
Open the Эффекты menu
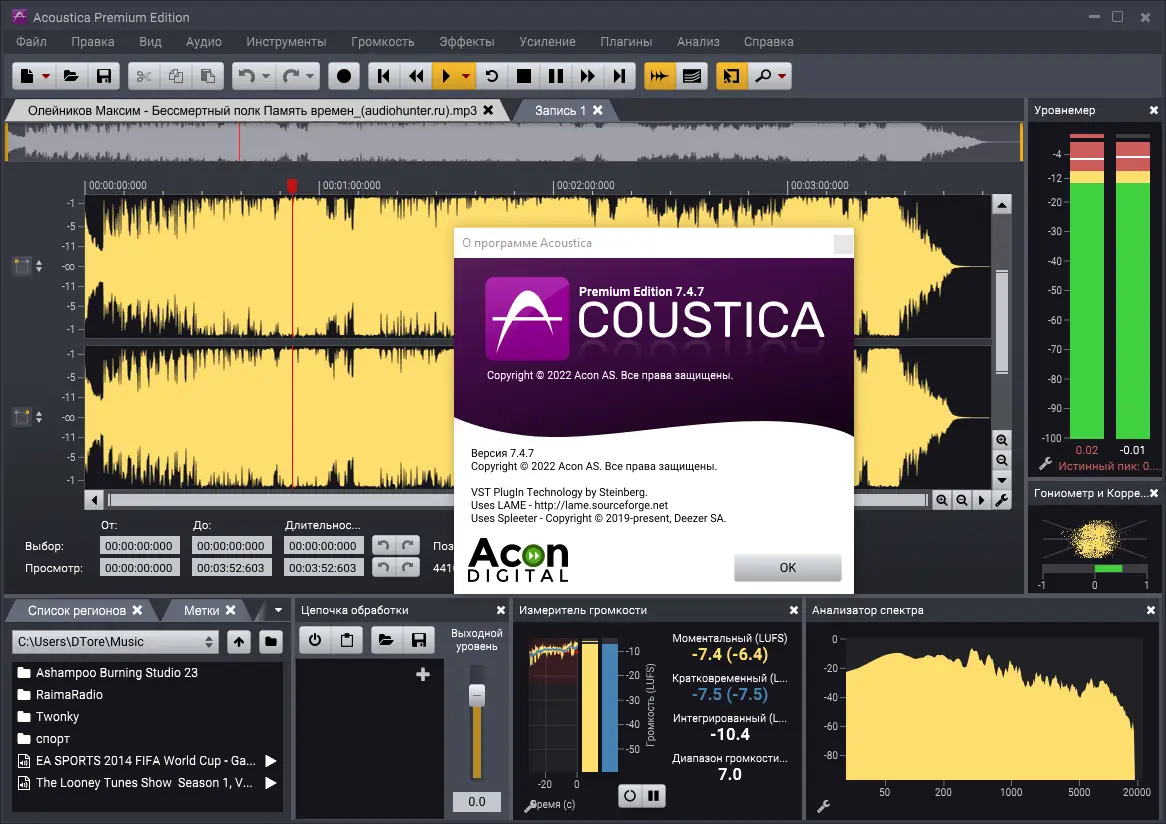[x=466, y=42]
